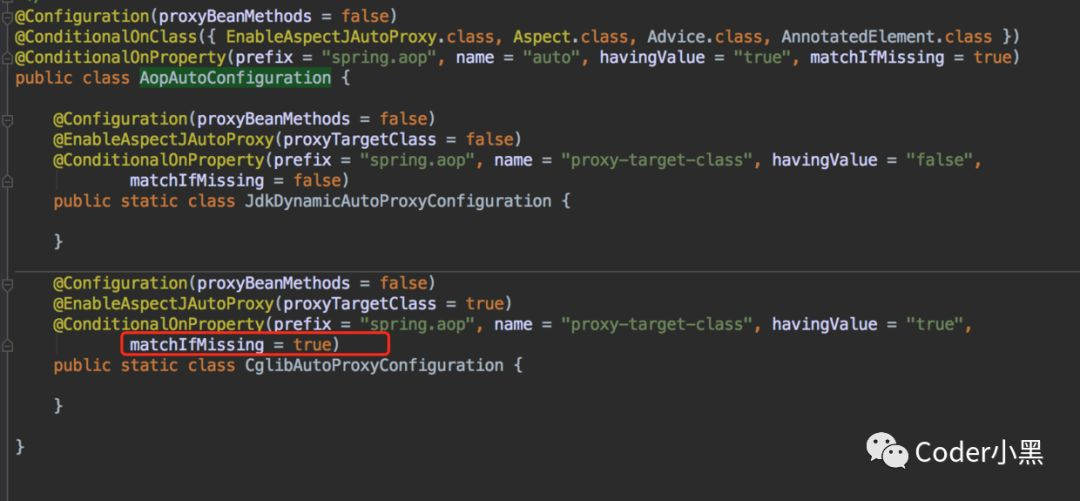Click matchIfMissing on the = false line

(196, 181)
